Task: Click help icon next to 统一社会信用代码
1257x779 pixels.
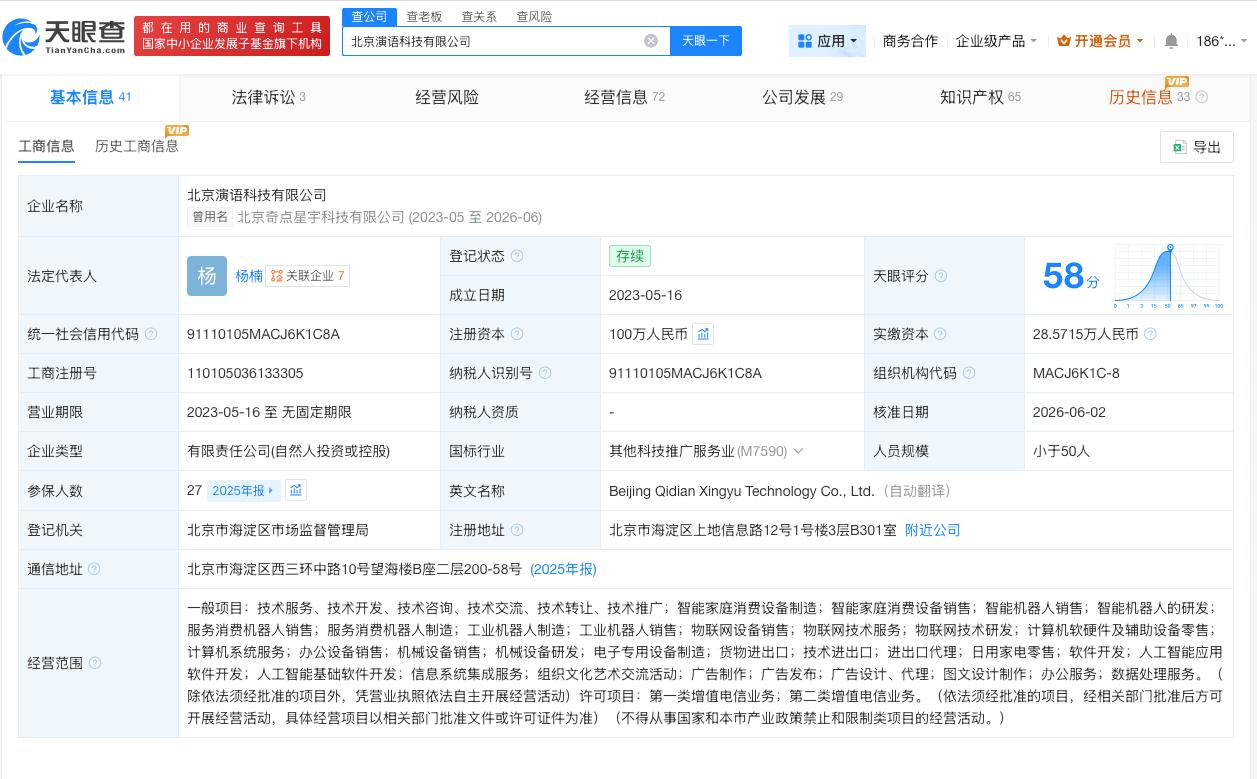Action: point(151,334)
